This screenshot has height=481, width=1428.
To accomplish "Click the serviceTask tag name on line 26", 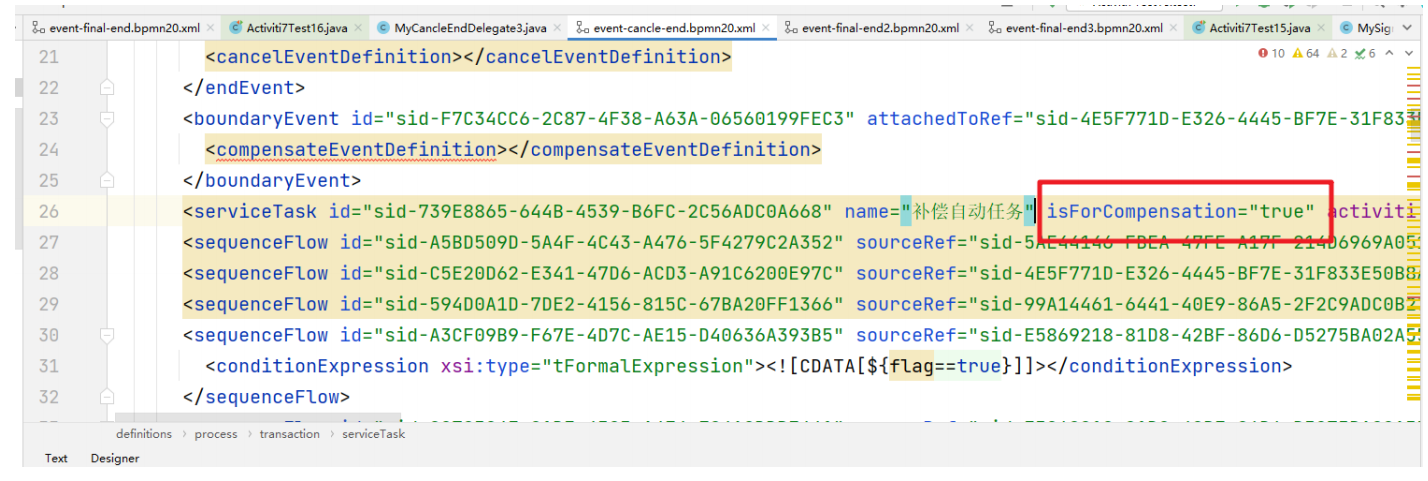I will (x=255, y=212).
